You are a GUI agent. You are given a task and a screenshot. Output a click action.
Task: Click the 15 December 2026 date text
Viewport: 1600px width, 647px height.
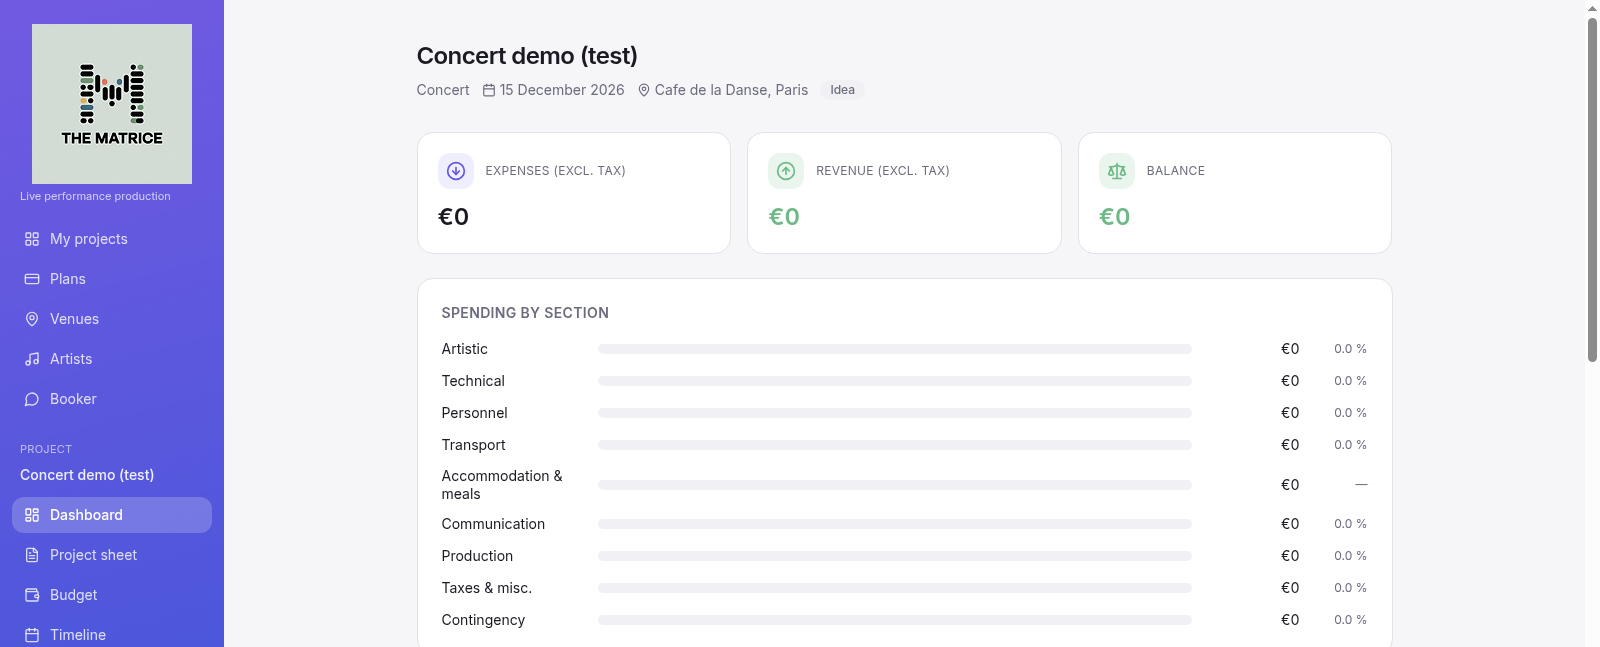(x=562, y=90)
